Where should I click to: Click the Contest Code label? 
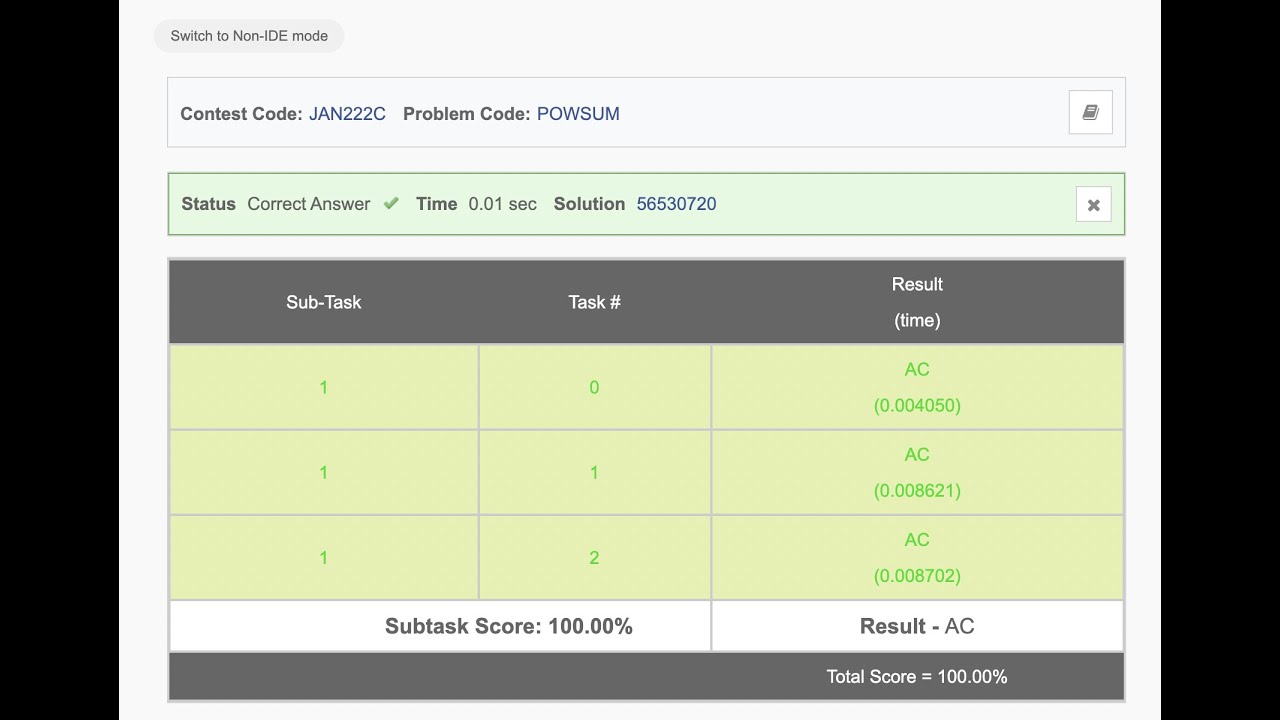point(241,114)
